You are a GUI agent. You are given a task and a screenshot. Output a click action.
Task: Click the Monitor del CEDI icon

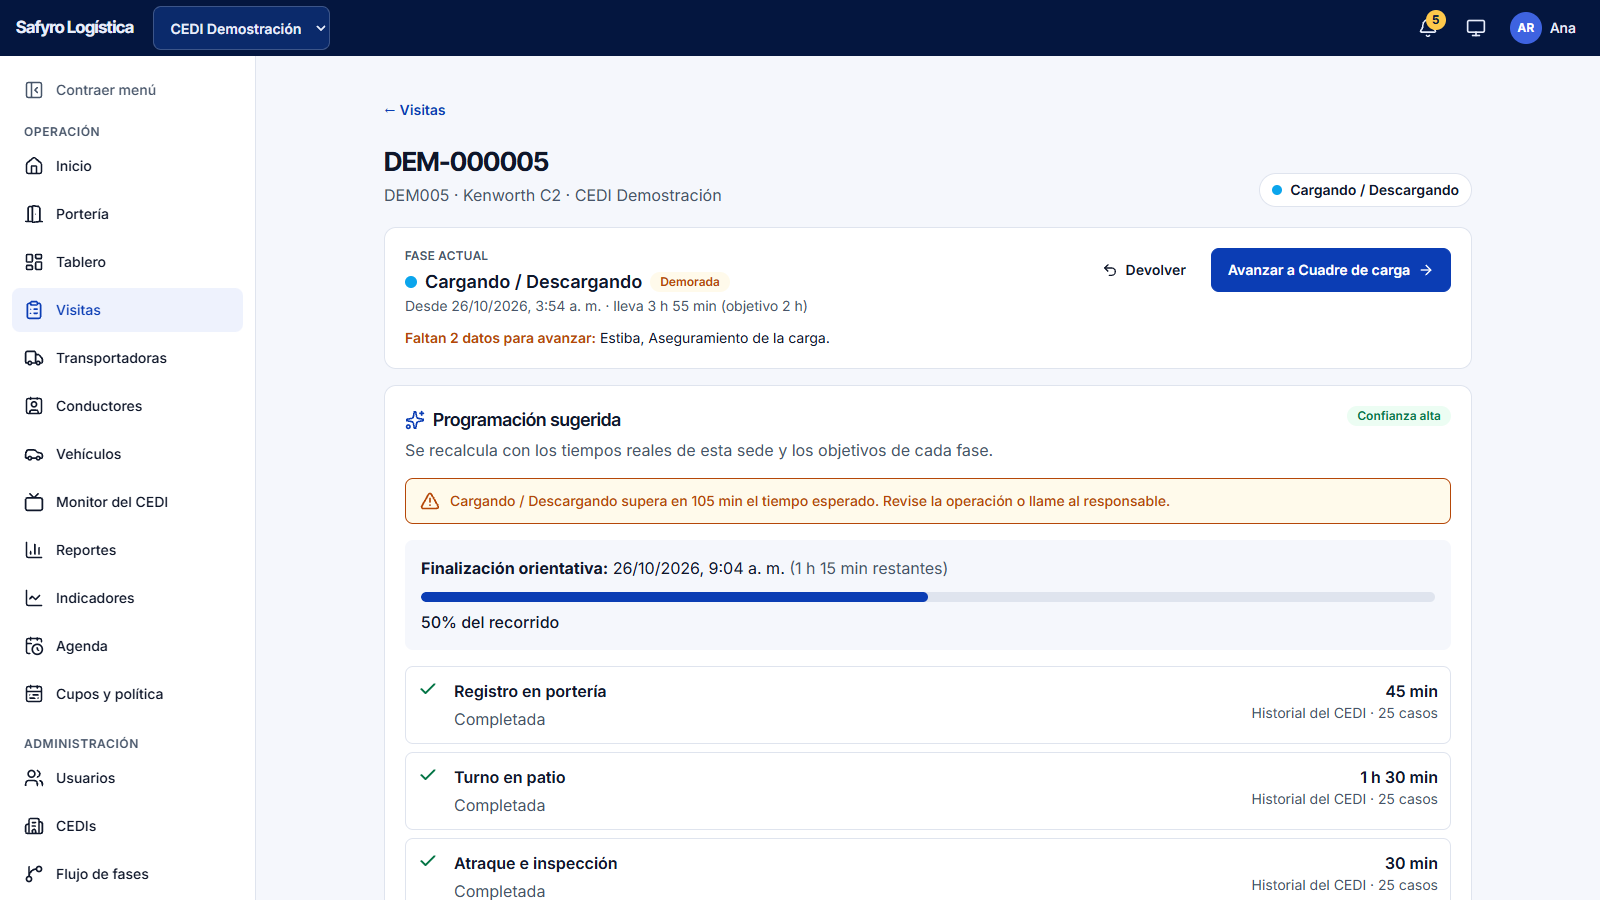point(34,502)
